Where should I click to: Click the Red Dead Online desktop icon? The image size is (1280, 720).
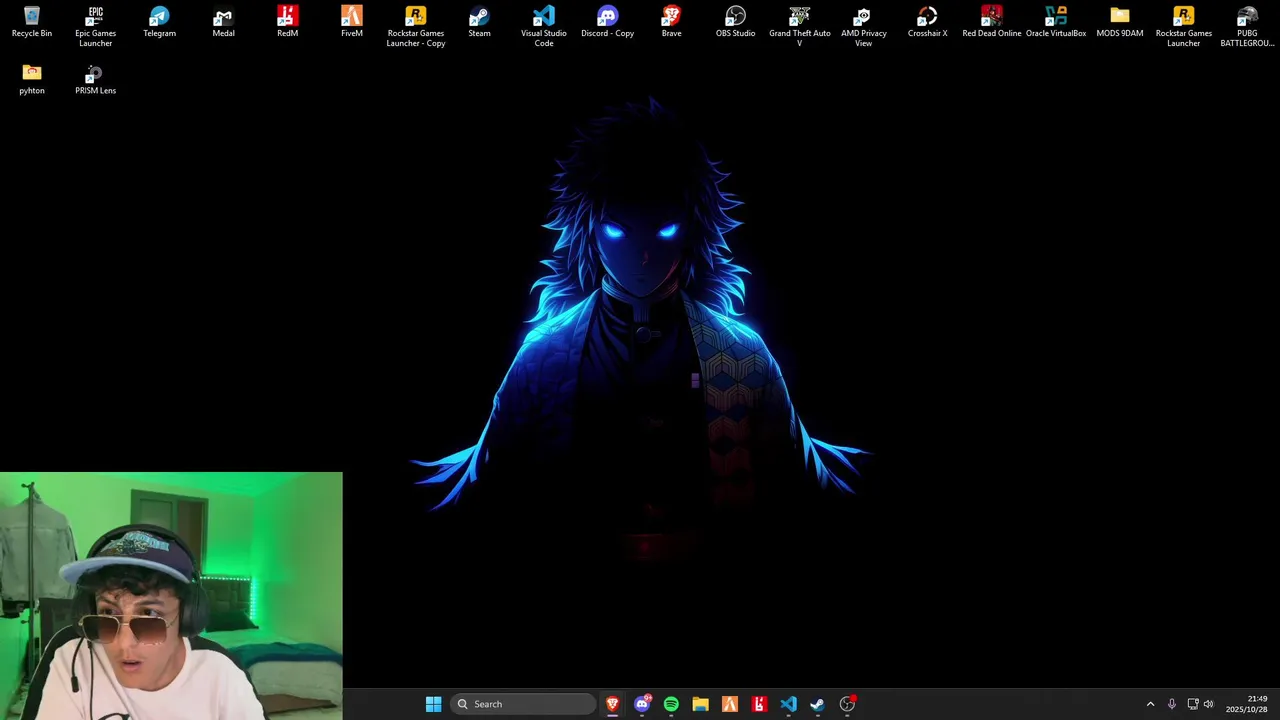992,22
